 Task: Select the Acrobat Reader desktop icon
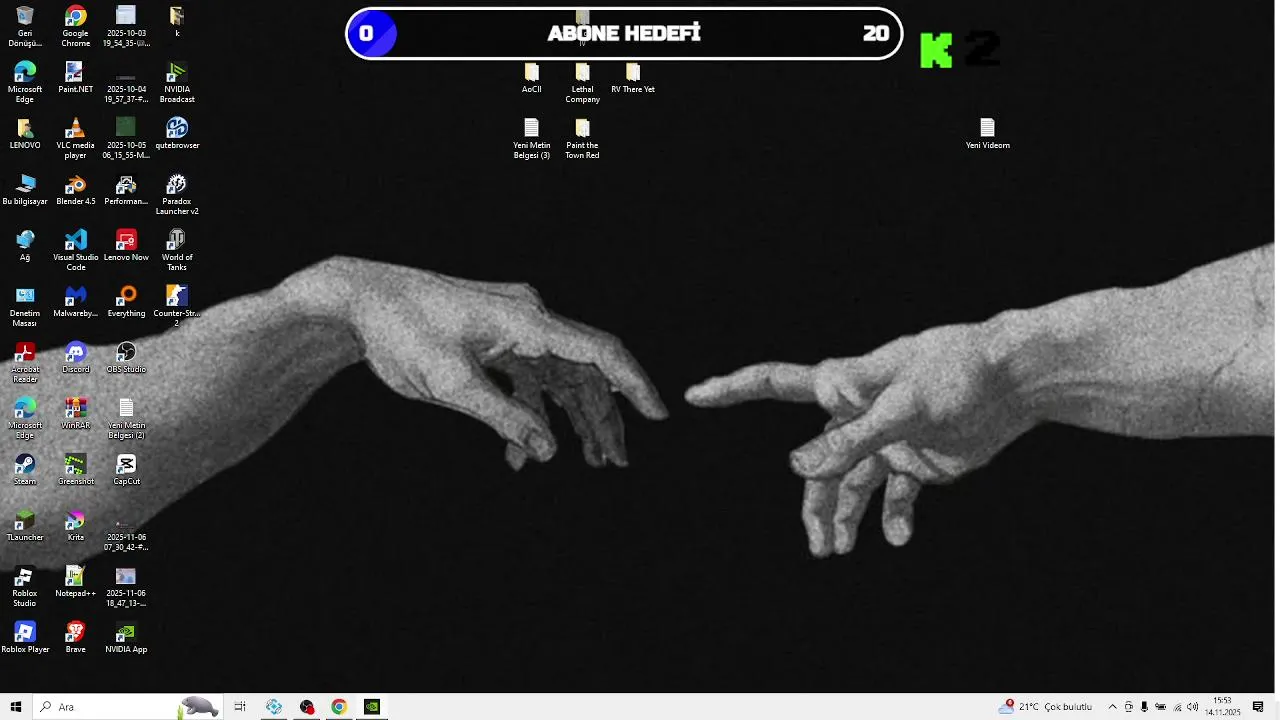(25, 363)
